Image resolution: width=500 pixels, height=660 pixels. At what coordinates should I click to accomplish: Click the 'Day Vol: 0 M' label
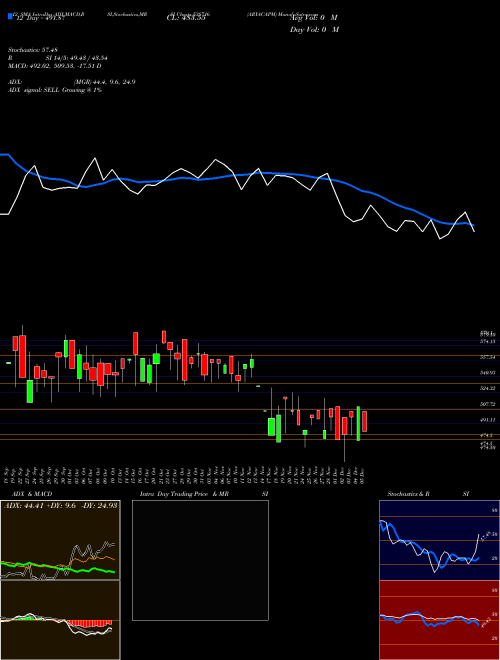[x=314, y=30]
